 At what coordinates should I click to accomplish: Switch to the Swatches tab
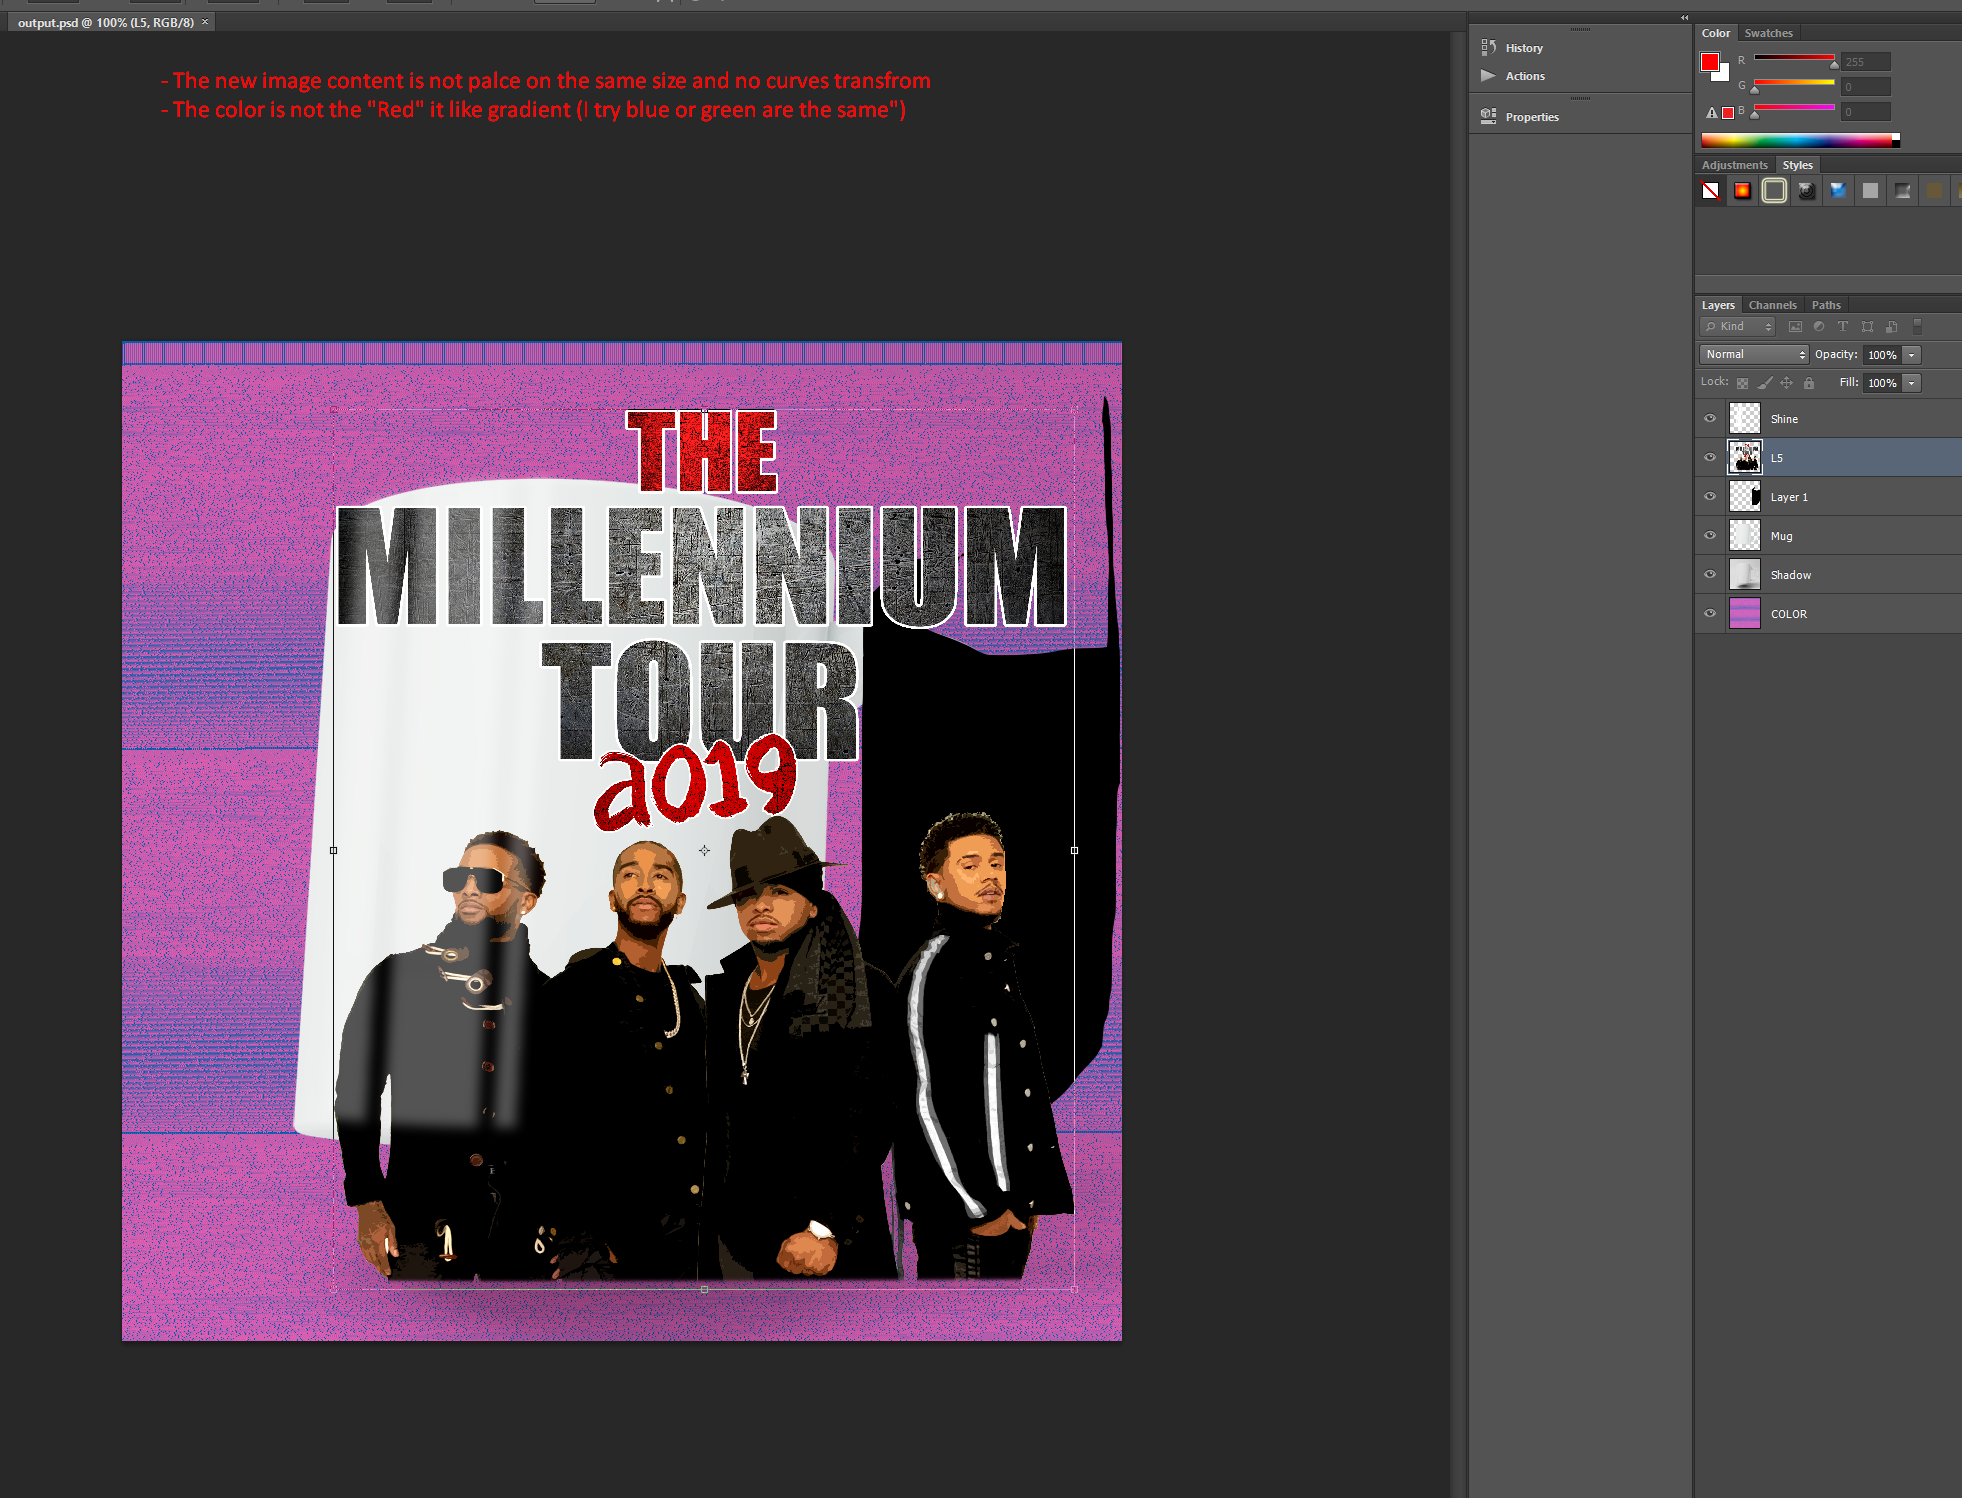[x=1768, y=33]
